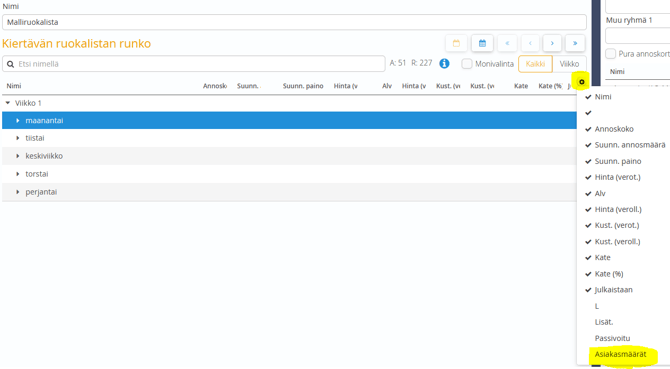
Task: Select the Viikko 1 row label
Action: click(x=28, y=103)
